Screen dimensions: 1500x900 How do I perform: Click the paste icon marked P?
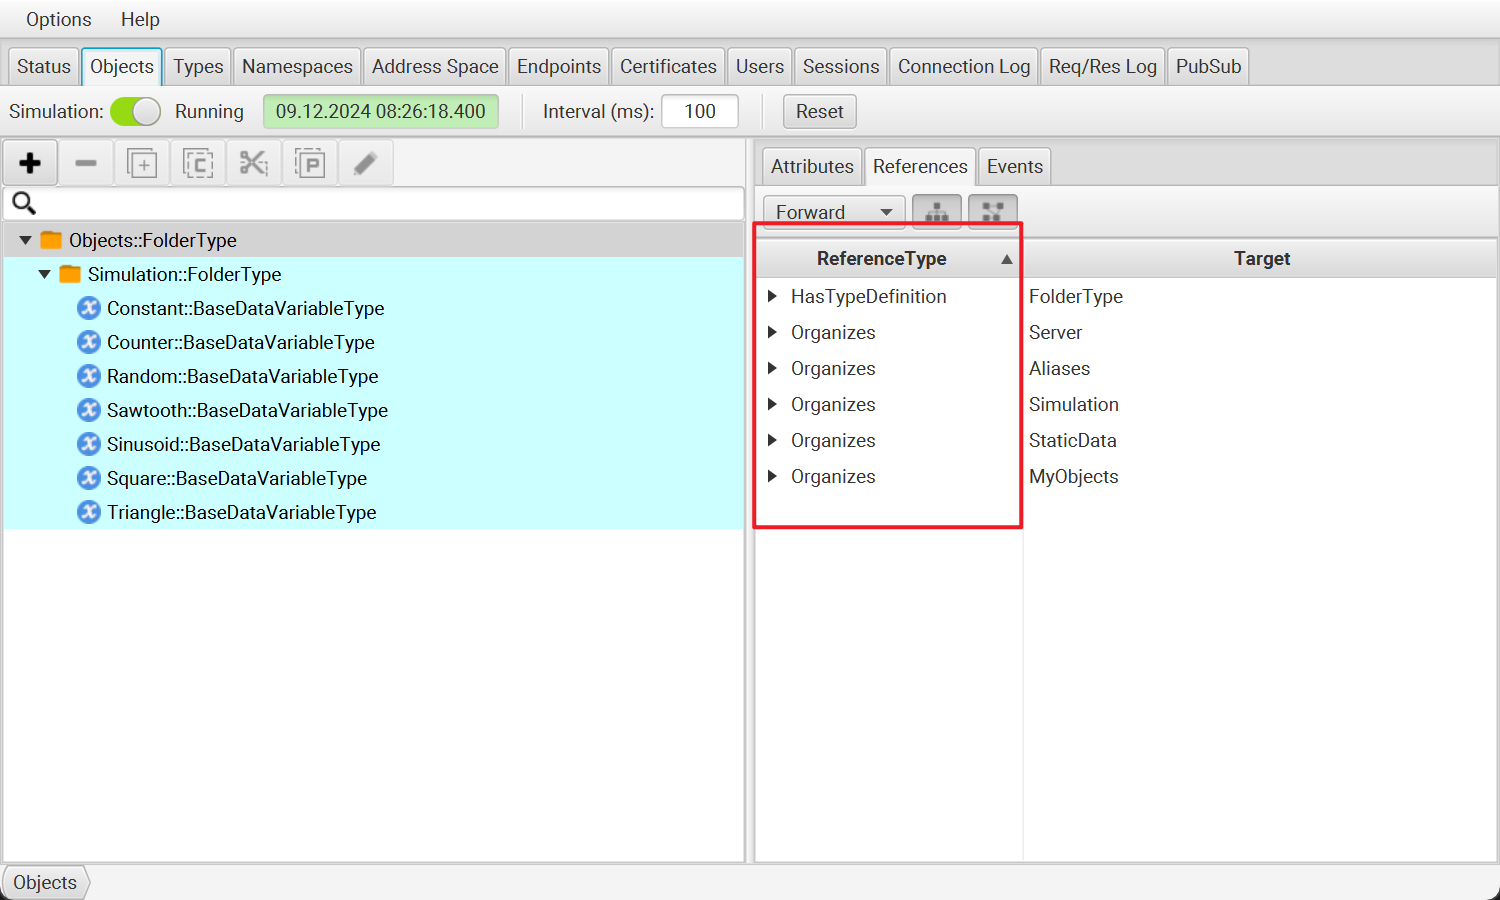[x=310, y=163]
